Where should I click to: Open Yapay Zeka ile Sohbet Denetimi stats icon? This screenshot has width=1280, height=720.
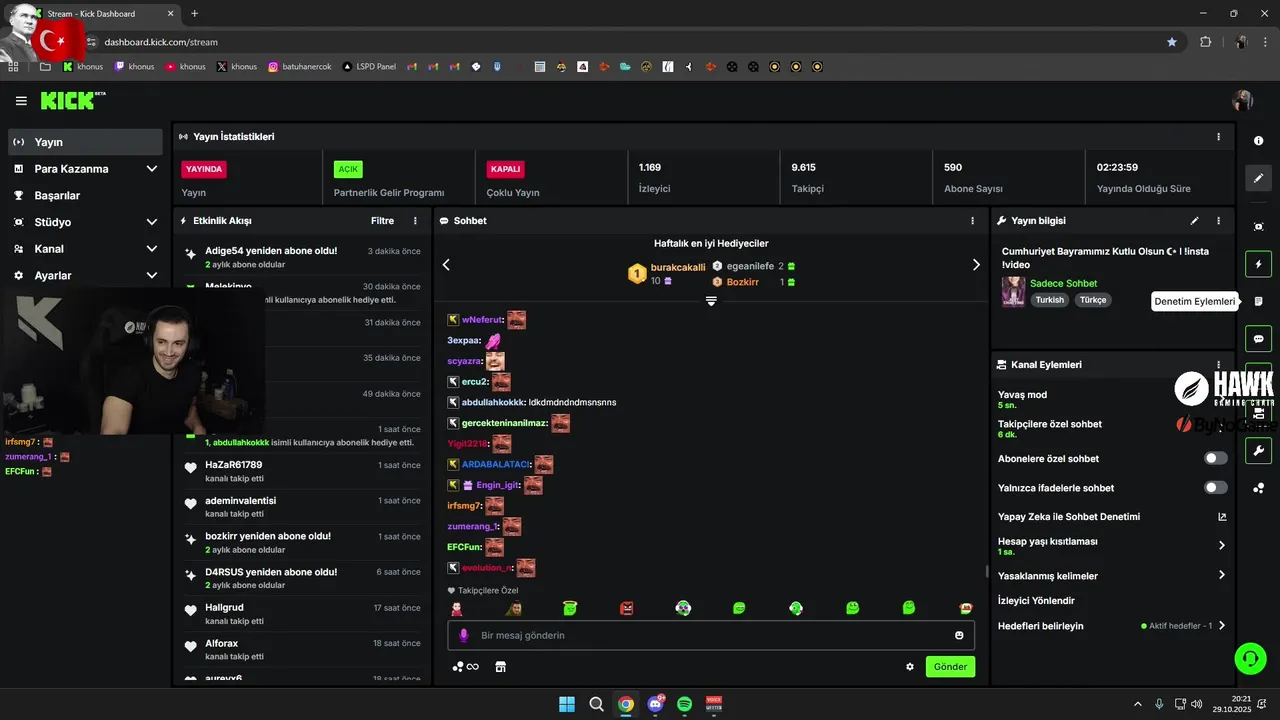1221,517
